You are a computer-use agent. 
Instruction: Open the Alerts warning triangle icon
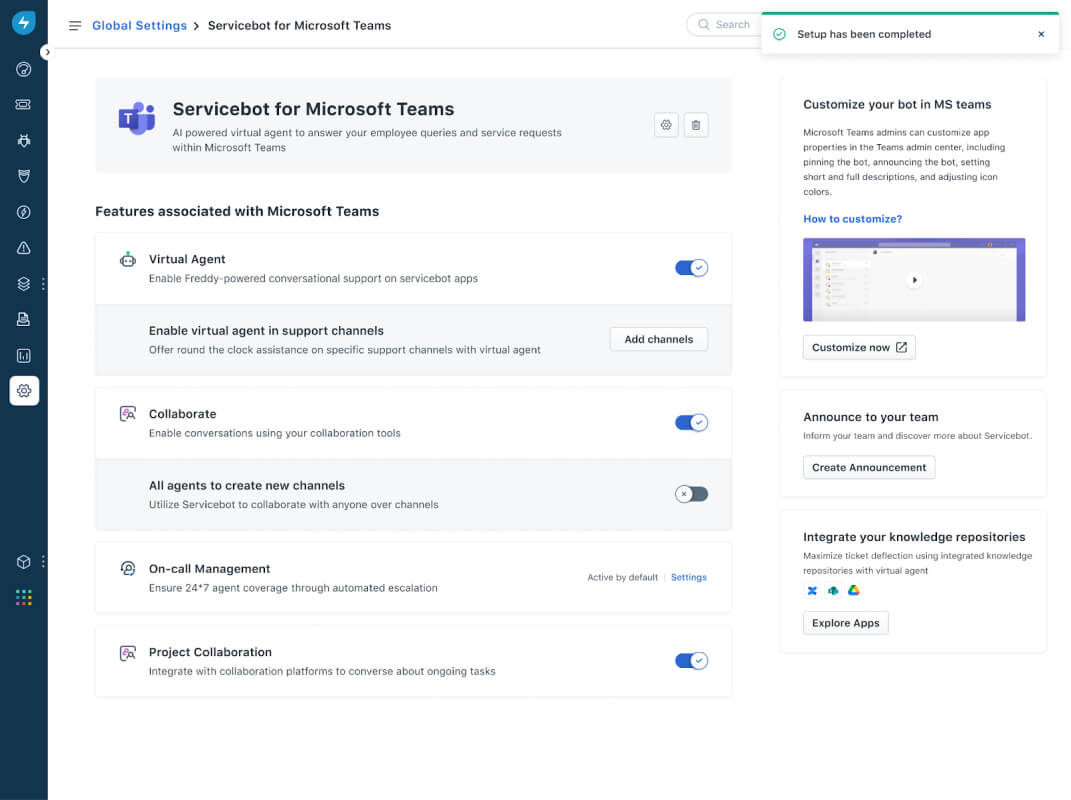(24, 248)
